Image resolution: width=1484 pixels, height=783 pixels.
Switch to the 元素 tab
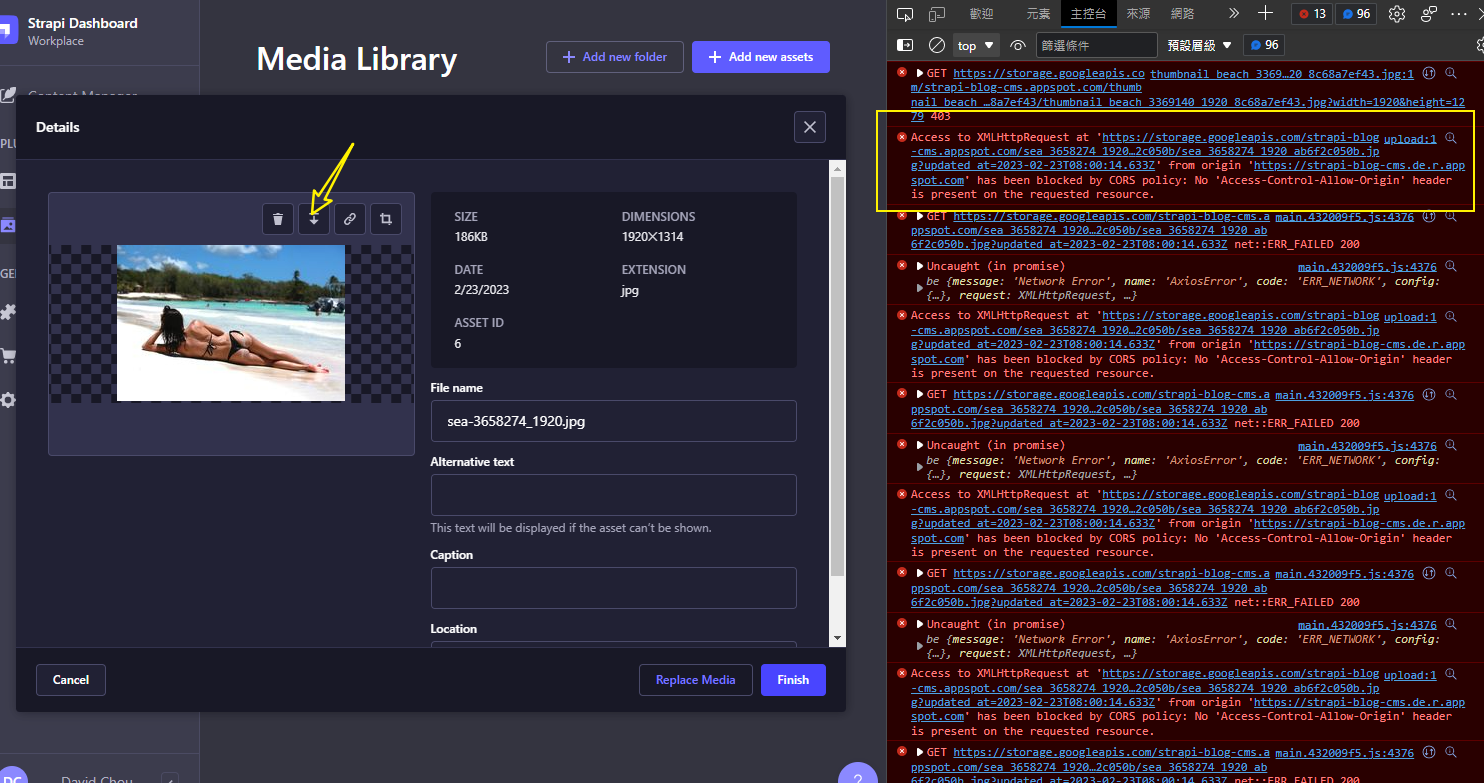[1038, 14]
